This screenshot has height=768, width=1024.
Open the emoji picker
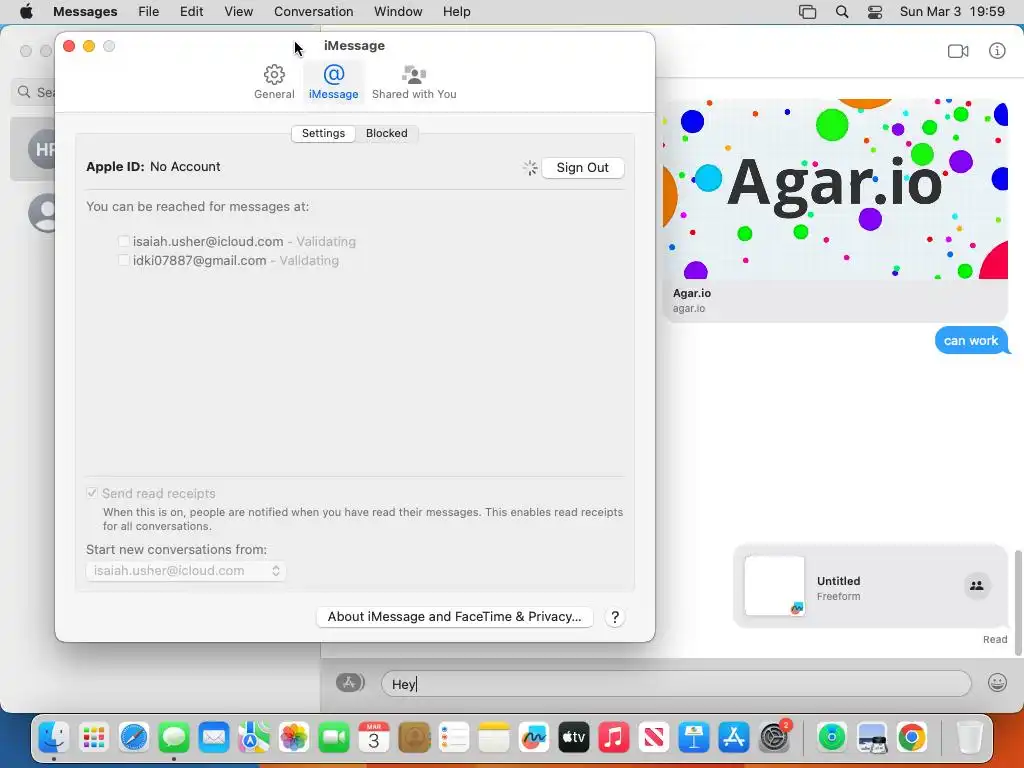tap(997, 683)
